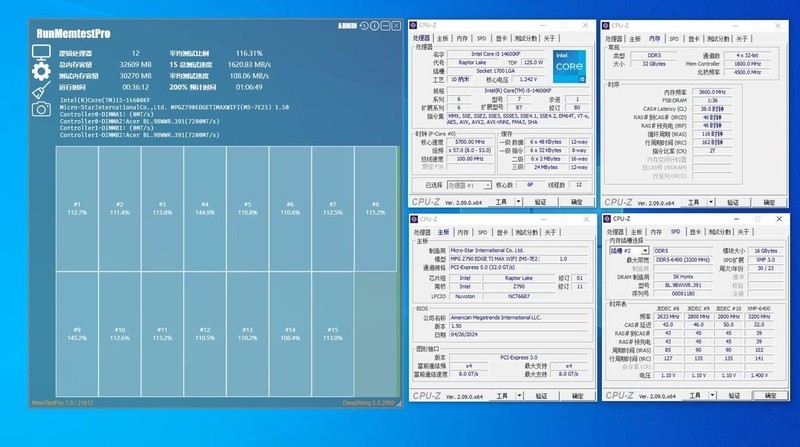
Task: Close the CPU-Z SPD window
Action: [779, 219]
